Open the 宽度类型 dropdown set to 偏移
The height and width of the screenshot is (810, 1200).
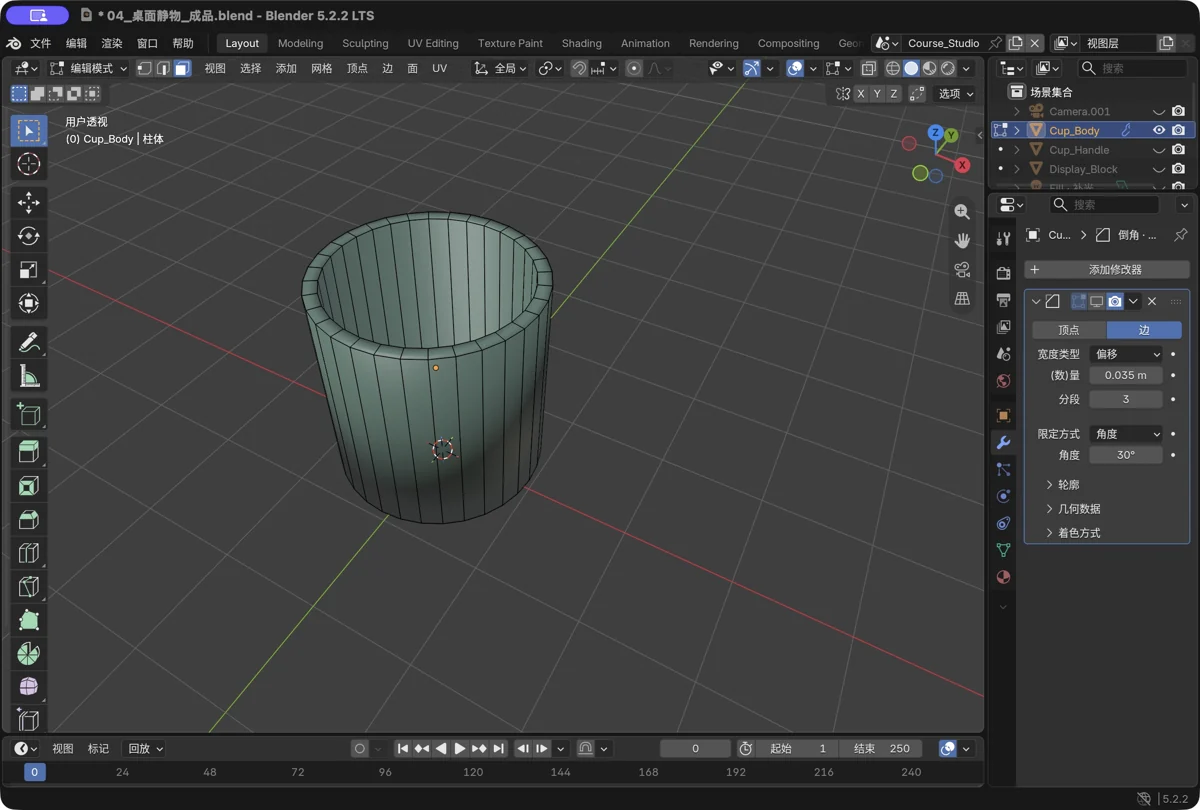click(x=1126, y=354)
